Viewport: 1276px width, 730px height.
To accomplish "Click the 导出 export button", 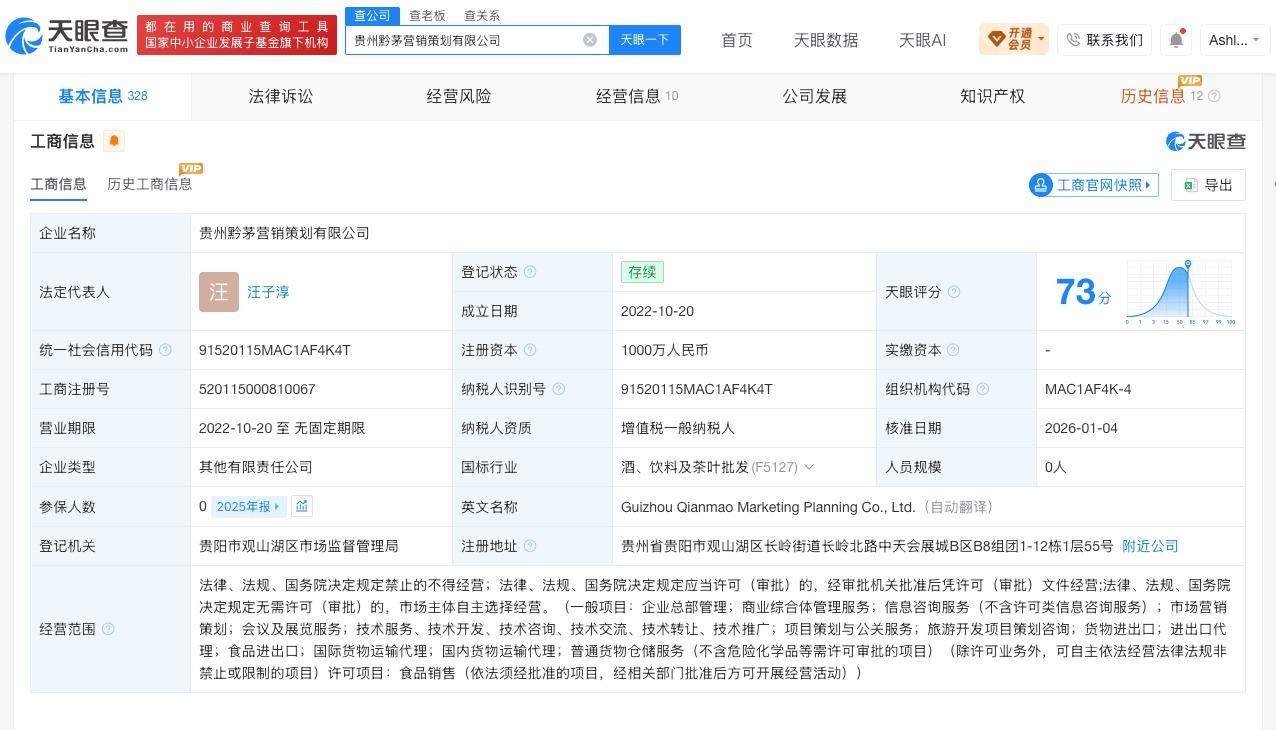I will click(x=1208, y=185).
